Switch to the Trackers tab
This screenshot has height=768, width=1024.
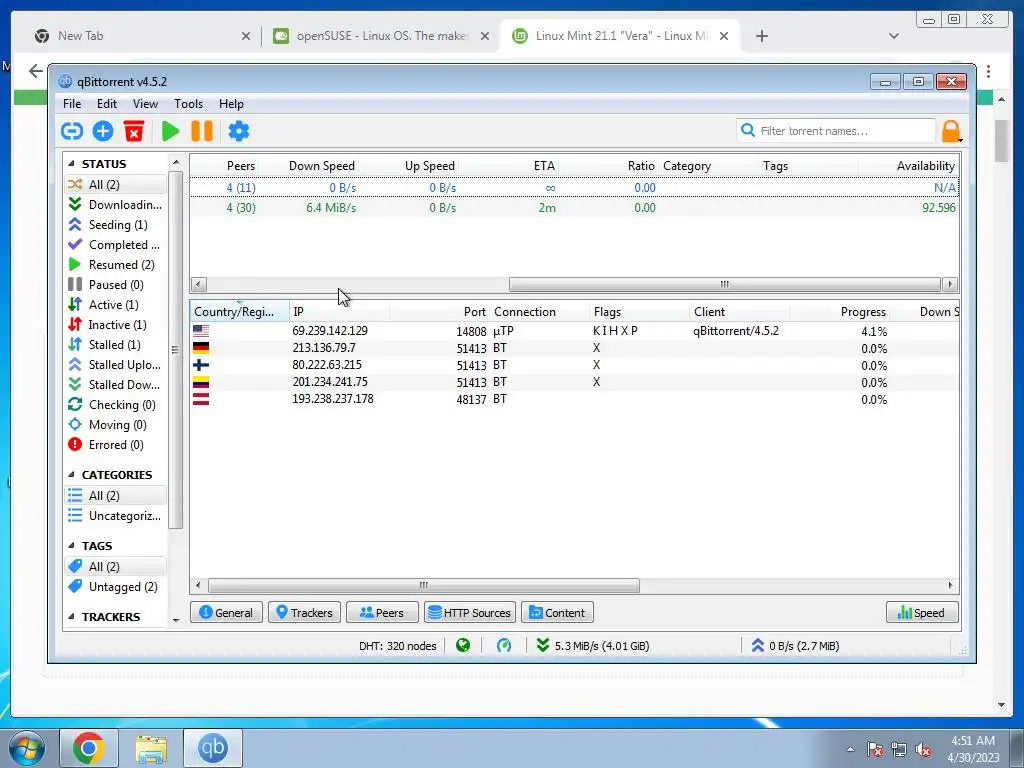tap(304, 613)
